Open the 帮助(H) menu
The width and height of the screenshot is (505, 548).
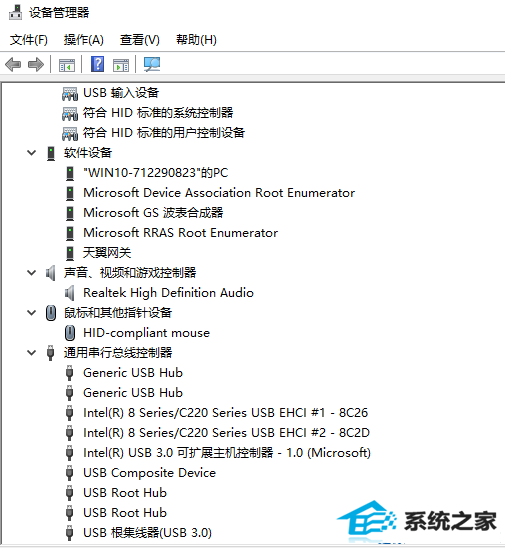coord(196,40)
